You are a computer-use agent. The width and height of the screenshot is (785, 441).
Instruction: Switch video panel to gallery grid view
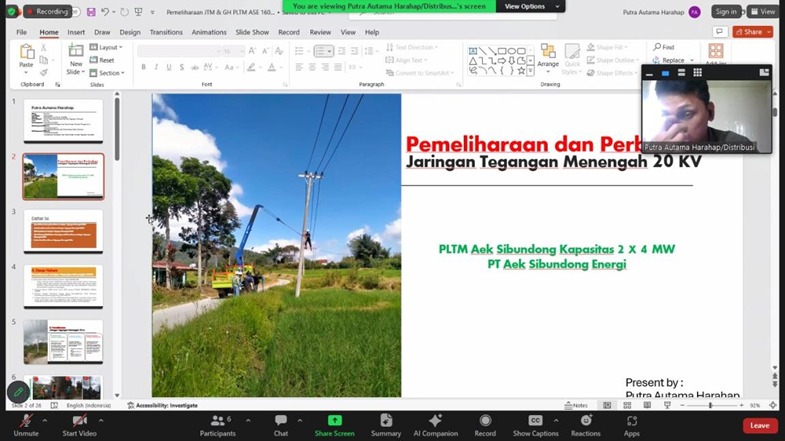click(697, 73)
